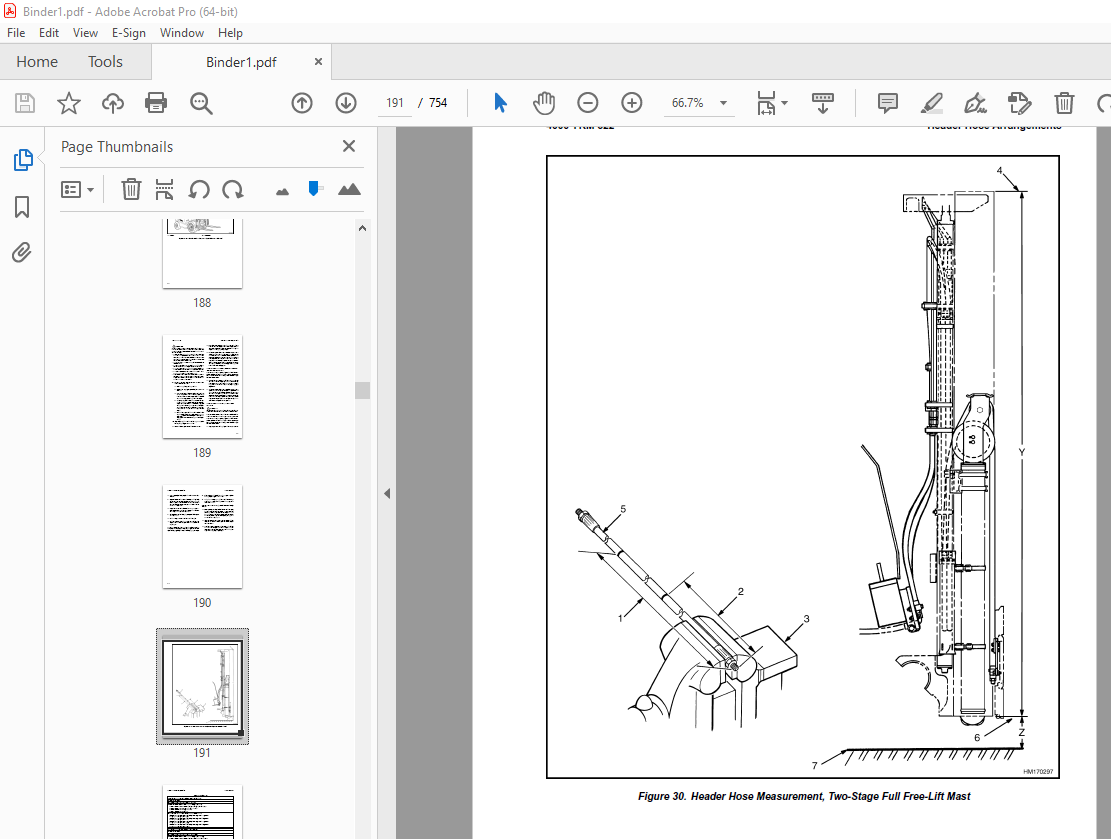
Task: Close the Binder1.pdf tab
Action: click(318, 62)
